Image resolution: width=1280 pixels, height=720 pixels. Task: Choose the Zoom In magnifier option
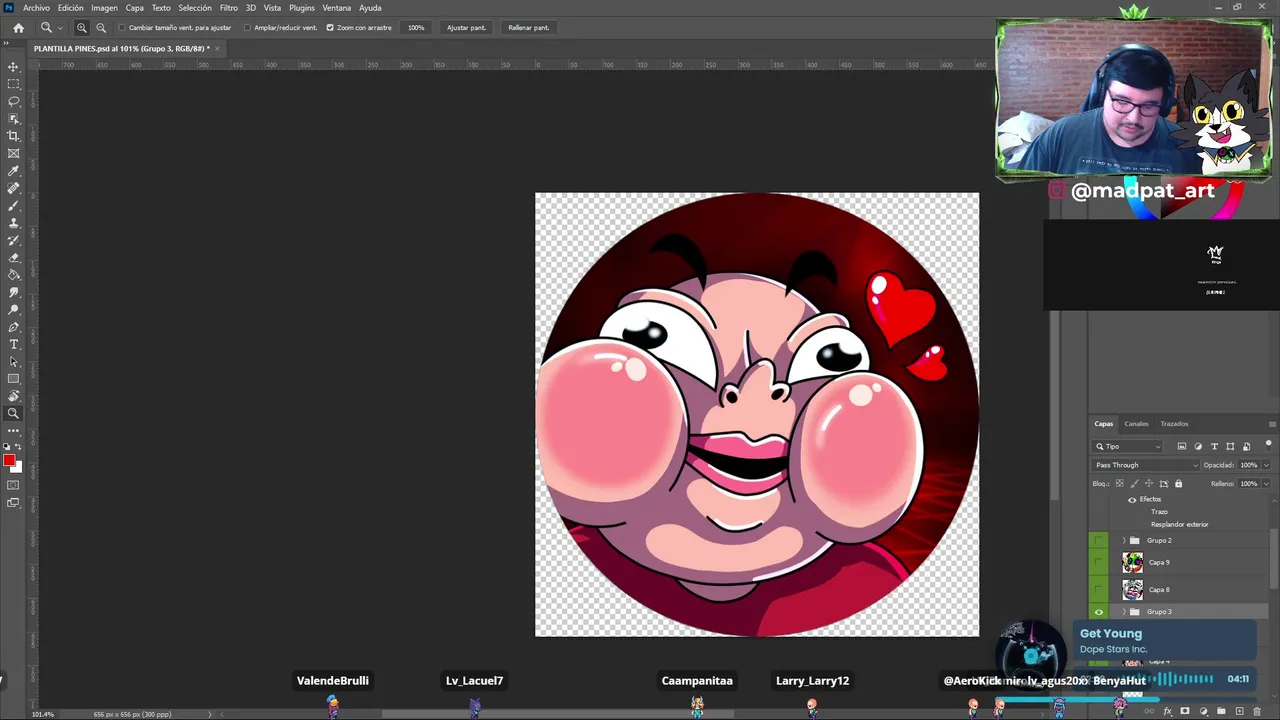(82, 28)
